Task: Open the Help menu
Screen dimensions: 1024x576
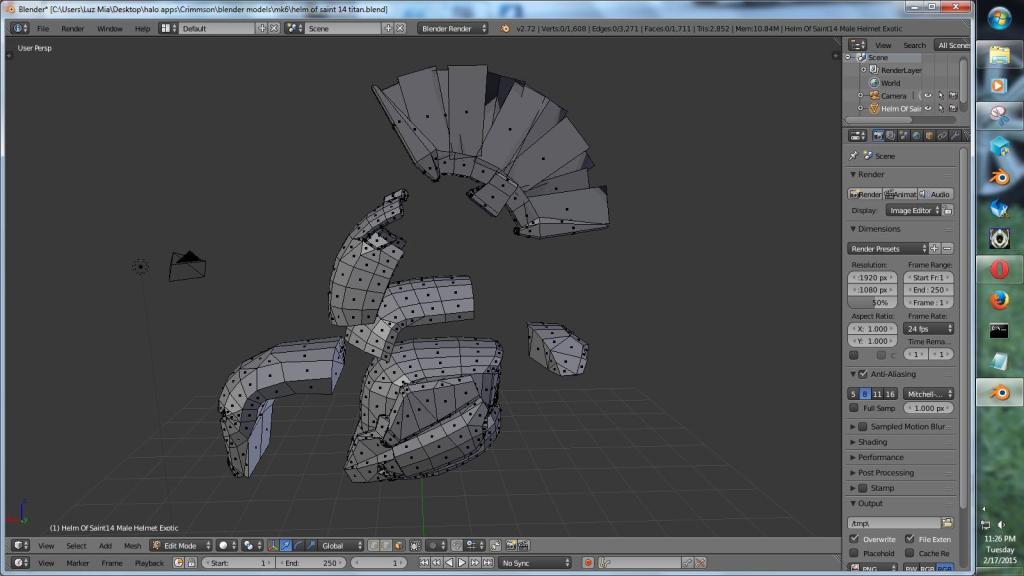Action: point(142,28)
